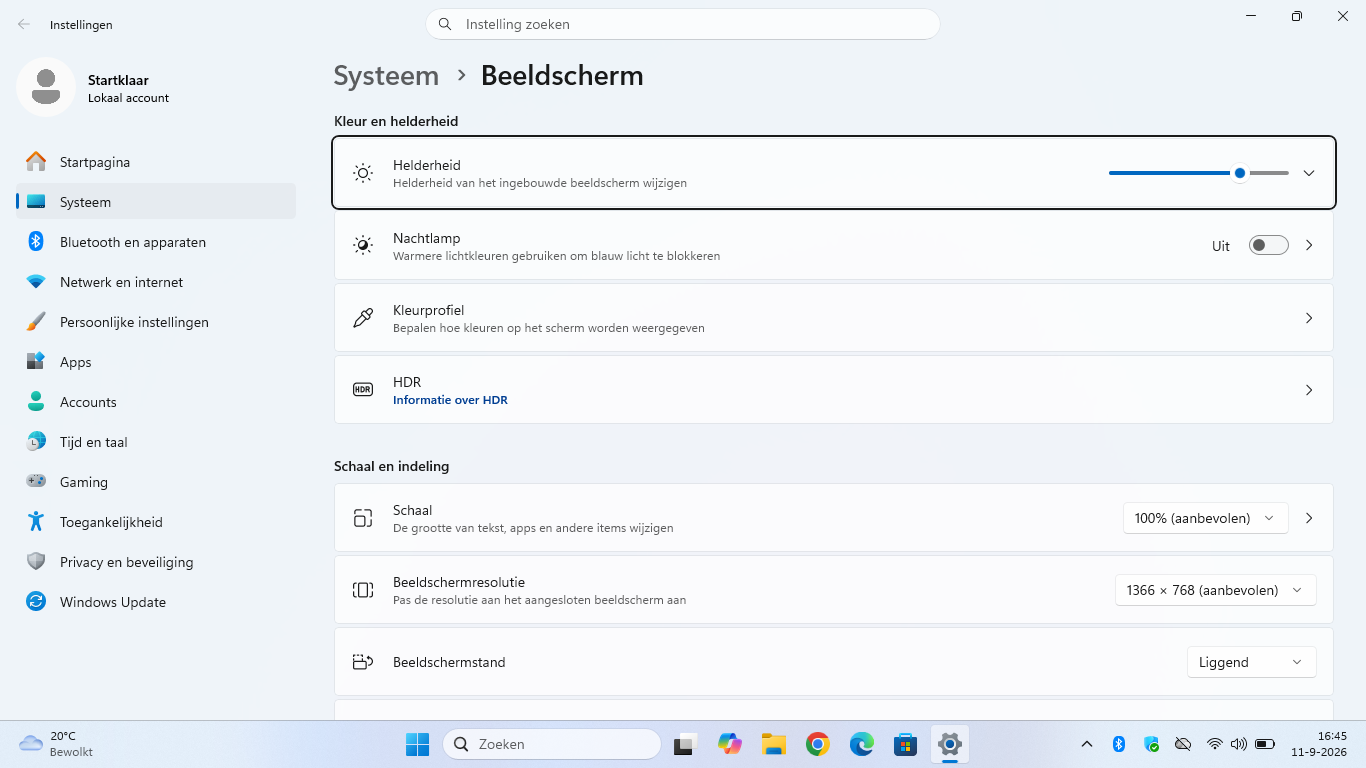Select Persoonlijke instellingen in sidebar
Image resolution: width=1366 pixels, height=768 pixels.
pos(156,322)
